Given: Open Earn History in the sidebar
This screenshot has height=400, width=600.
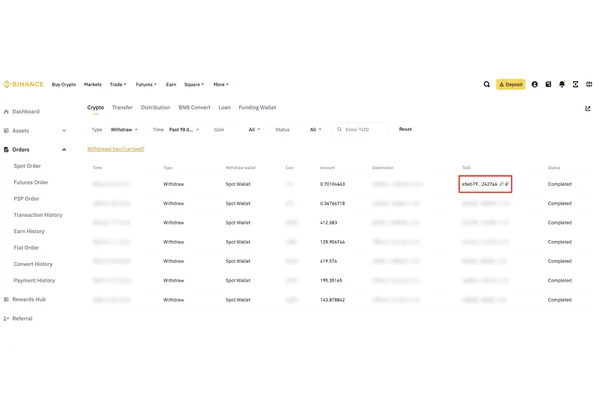Looking at the screenshot, I should [x=29, y=232].
